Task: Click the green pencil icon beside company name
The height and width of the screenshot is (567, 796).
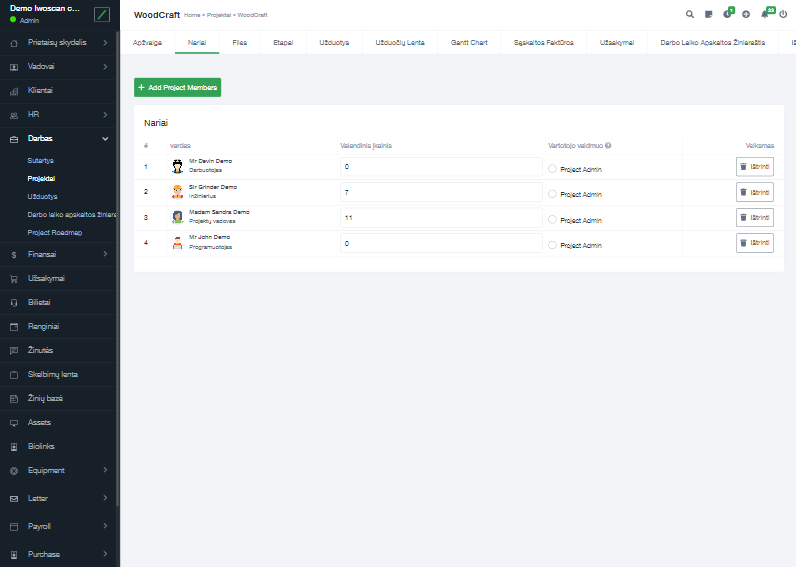Action: pyautogui.click(x=102, y=14)
